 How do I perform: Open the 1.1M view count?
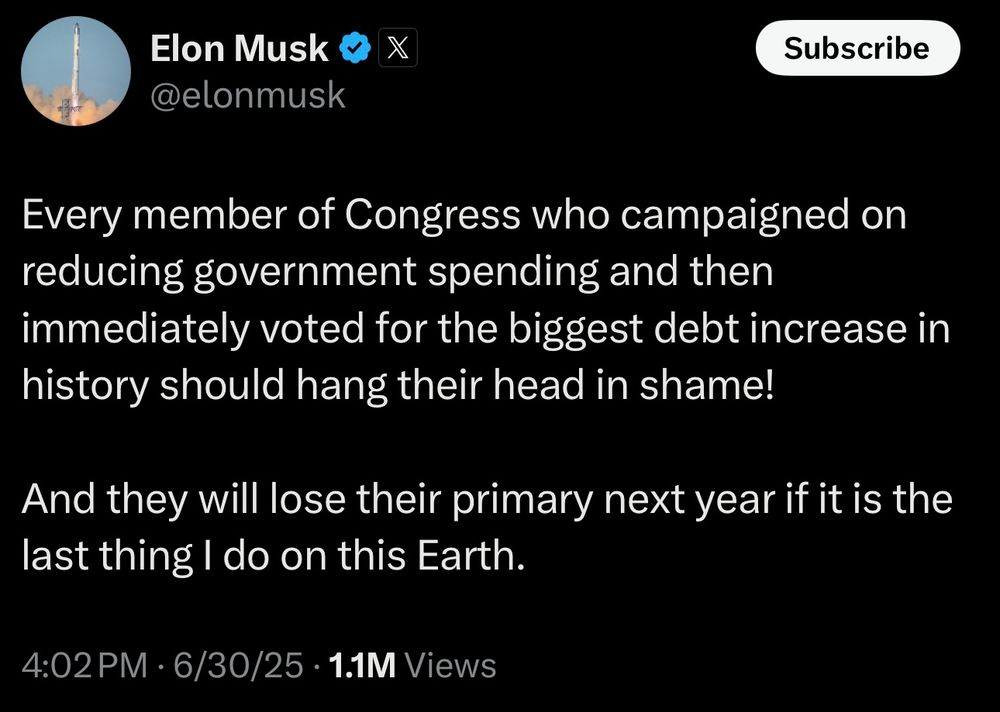point(362,665)
